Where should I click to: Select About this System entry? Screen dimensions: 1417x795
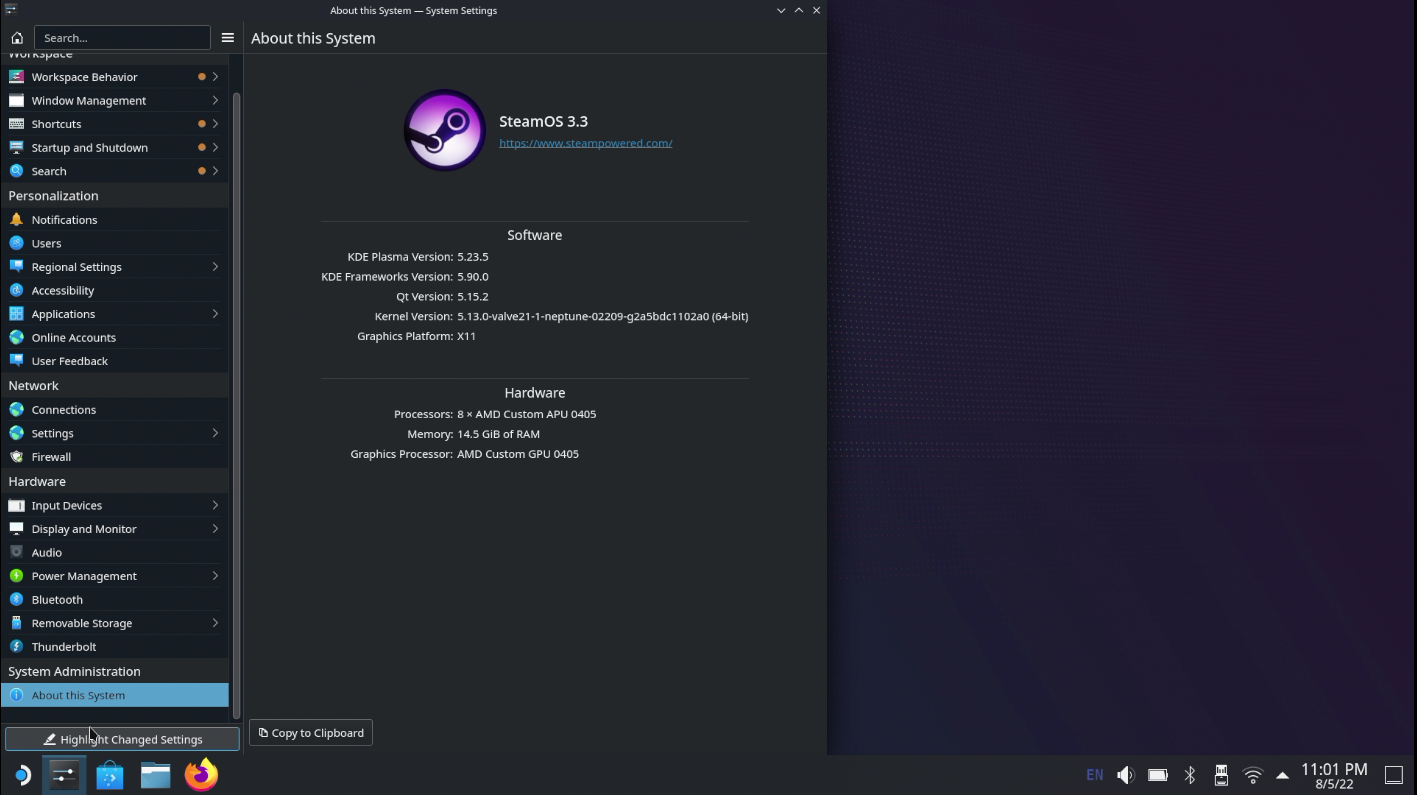(x=114, y=695)
